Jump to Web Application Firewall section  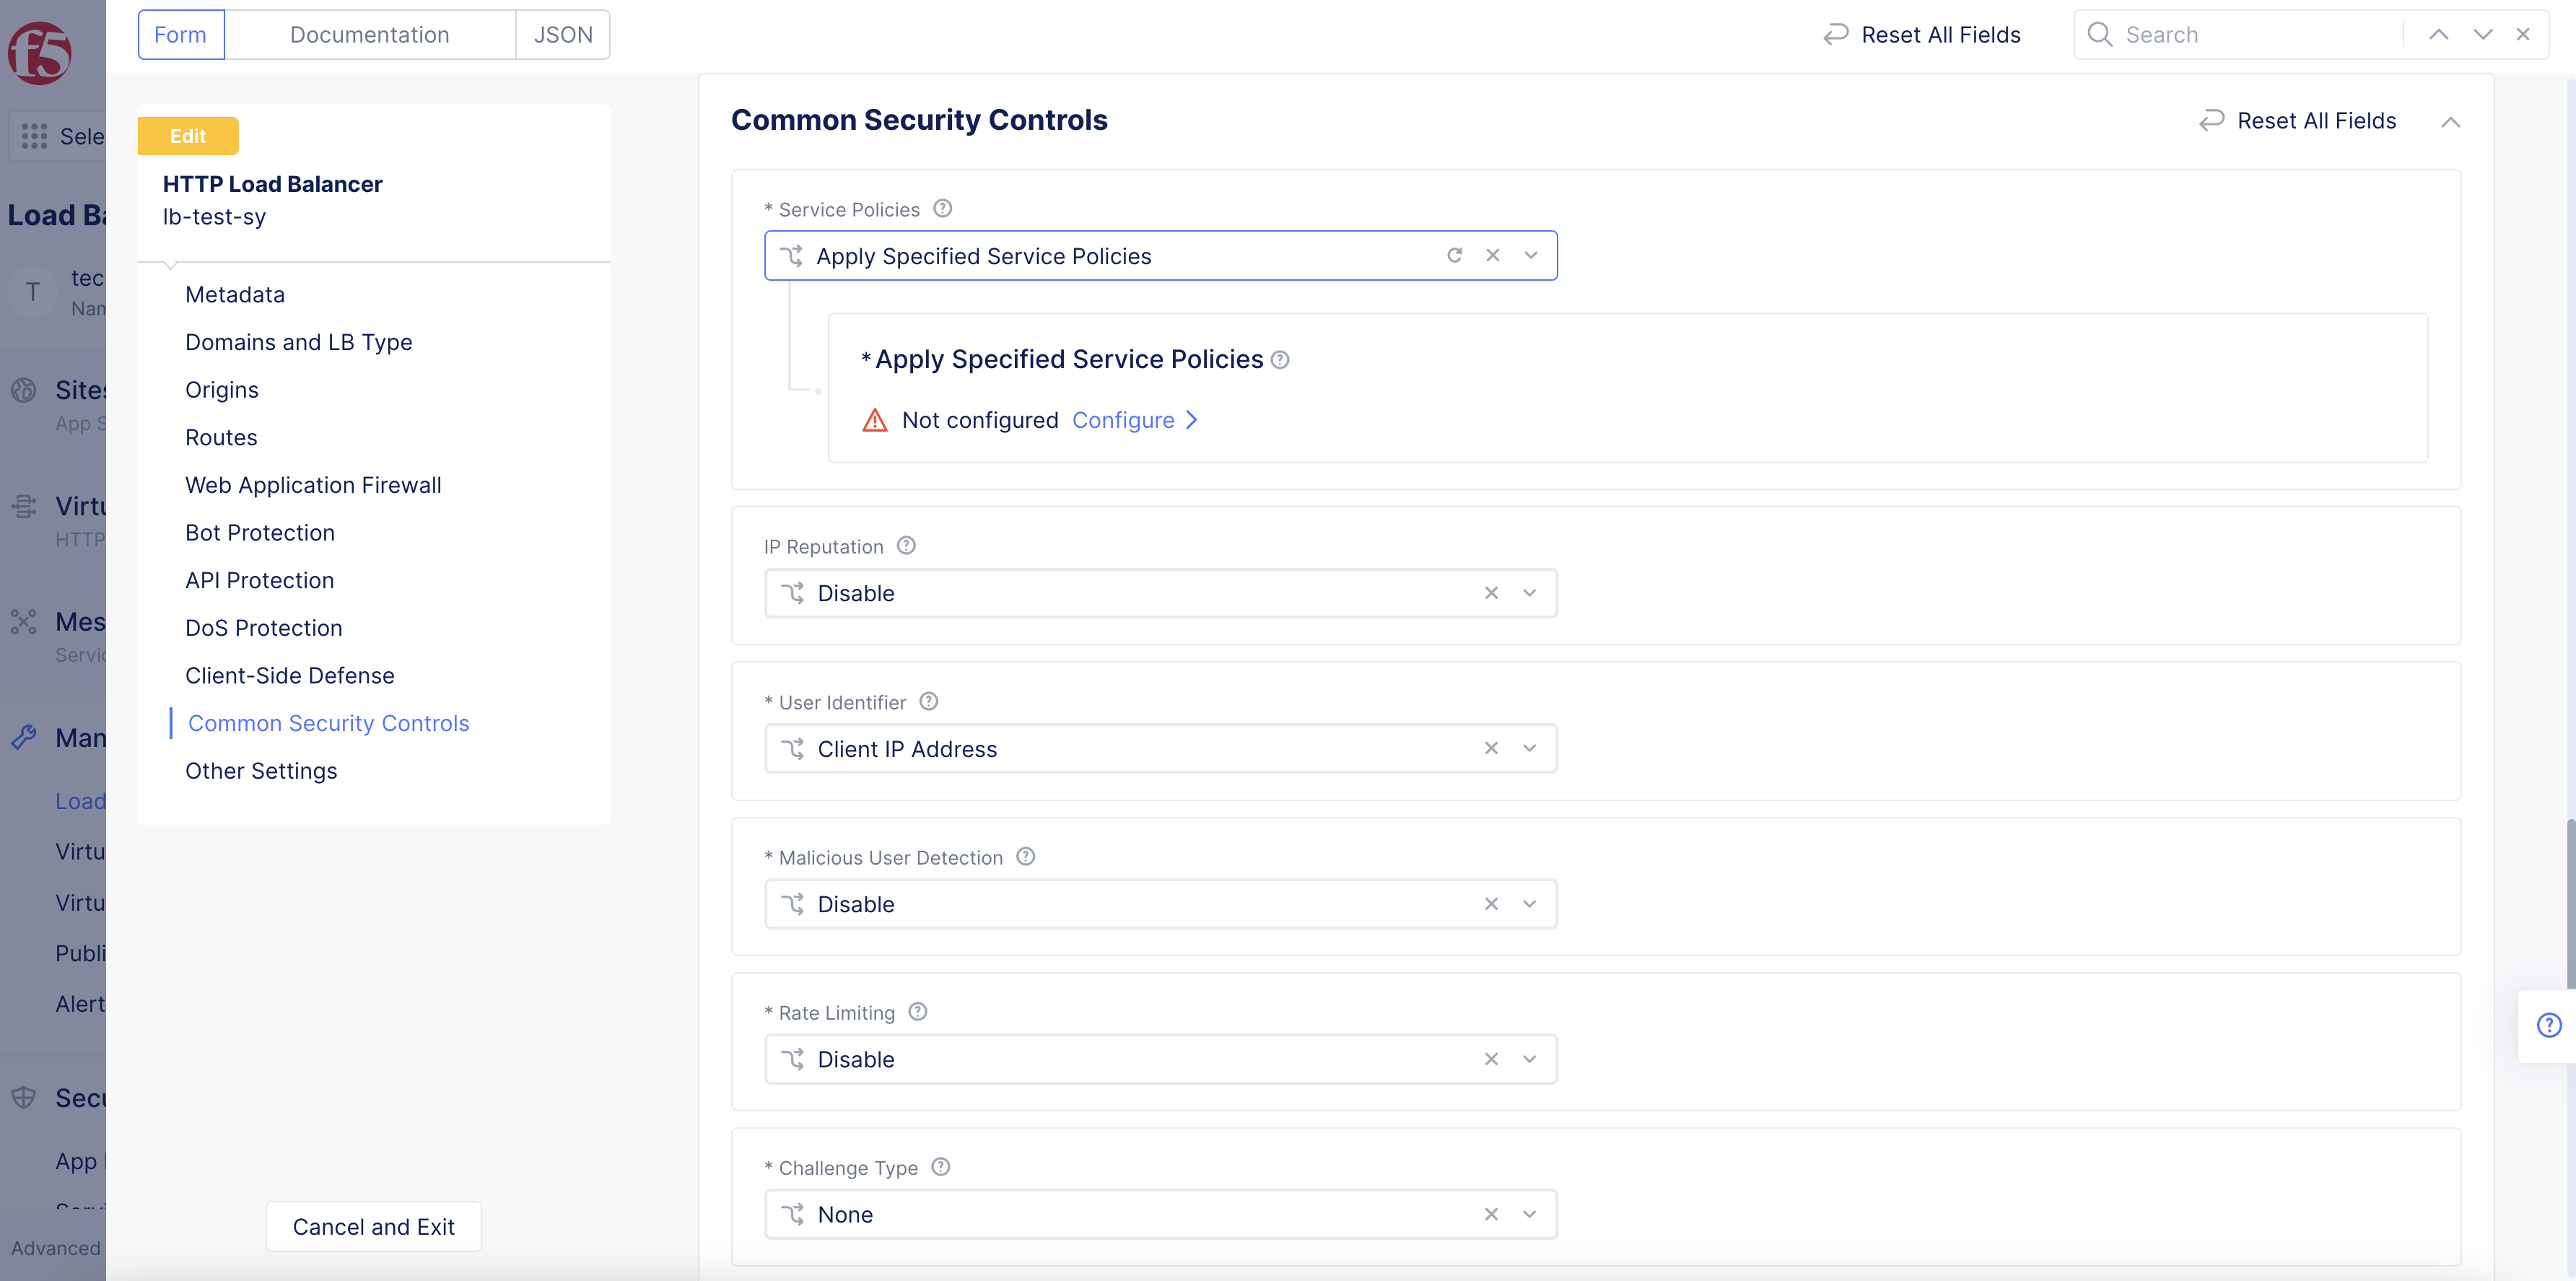click(313, 485)
